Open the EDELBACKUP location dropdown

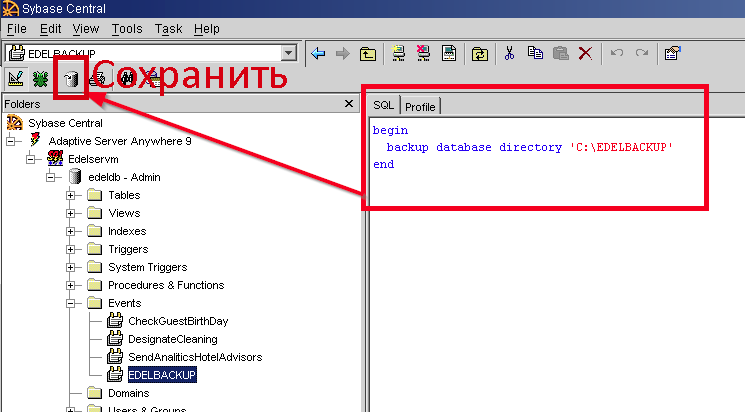pyautogui.click(x=289, y=53)
